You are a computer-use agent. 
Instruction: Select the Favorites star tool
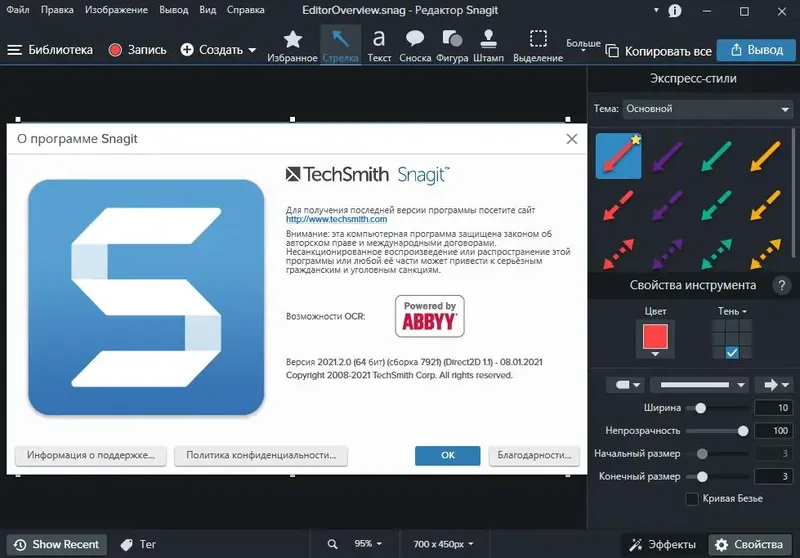tap(292, 46)
